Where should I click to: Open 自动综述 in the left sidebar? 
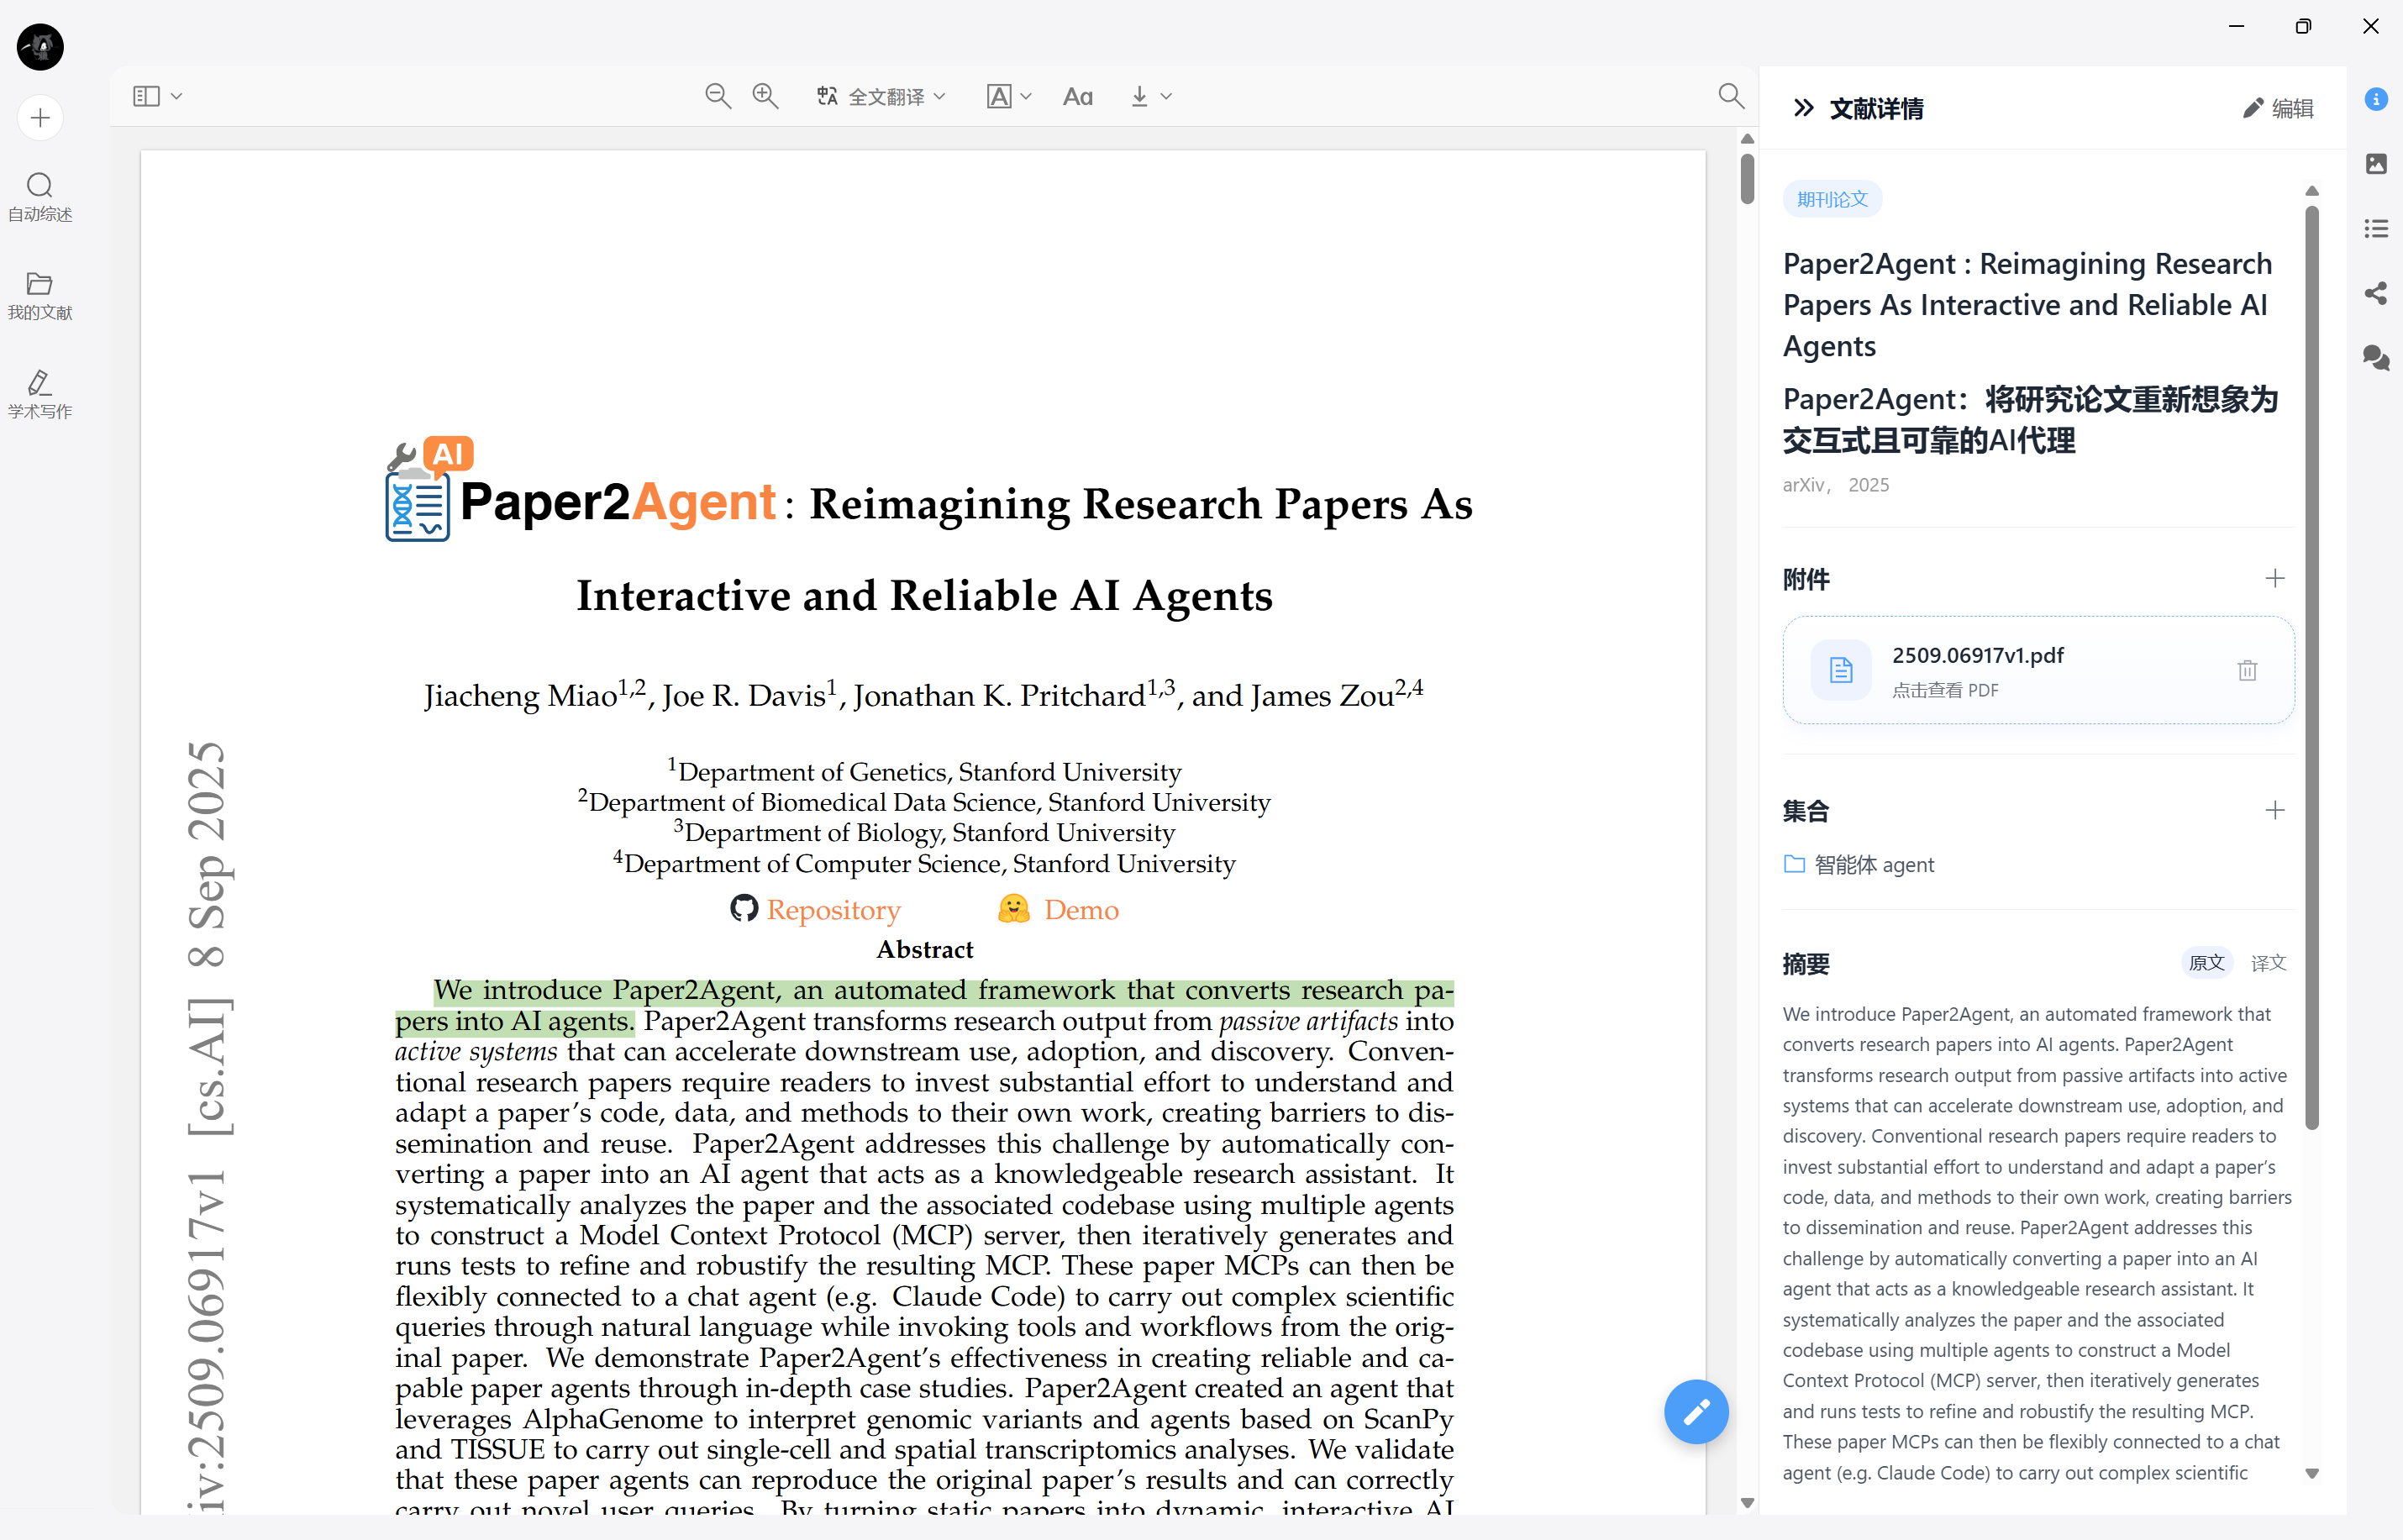click(40, 197)
